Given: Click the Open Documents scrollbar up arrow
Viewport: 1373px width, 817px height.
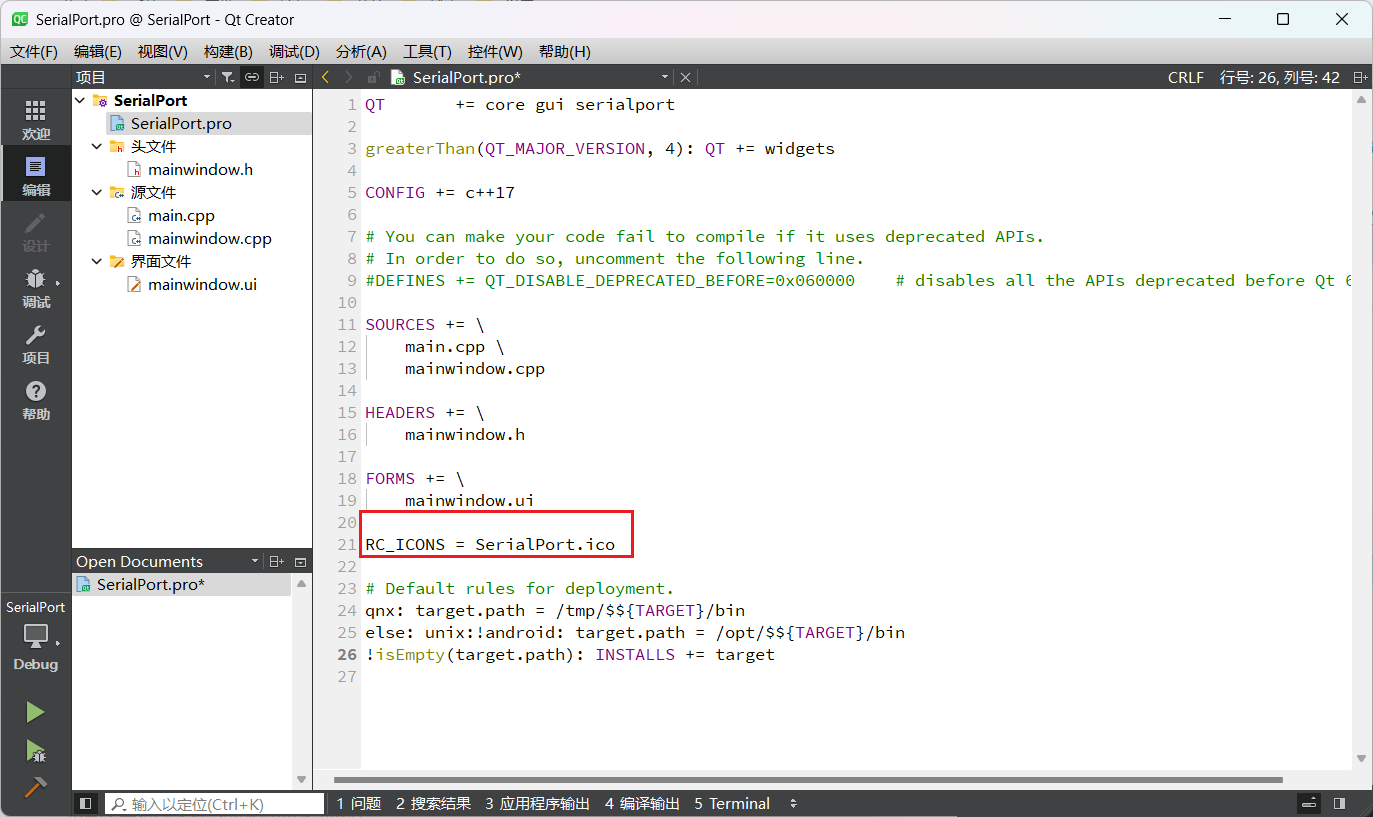Looking at the screenshot, I should 301,583.
